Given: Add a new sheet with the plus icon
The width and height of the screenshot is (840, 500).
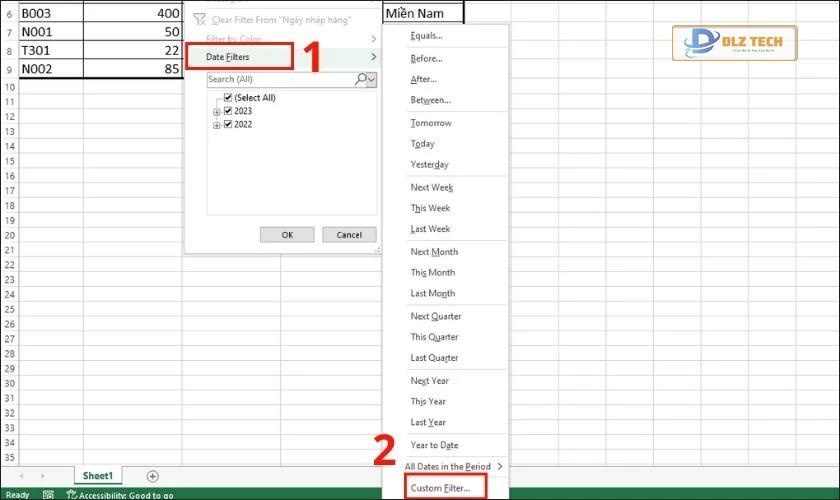Looking at the screenshot, I should (x=153, y=476).
